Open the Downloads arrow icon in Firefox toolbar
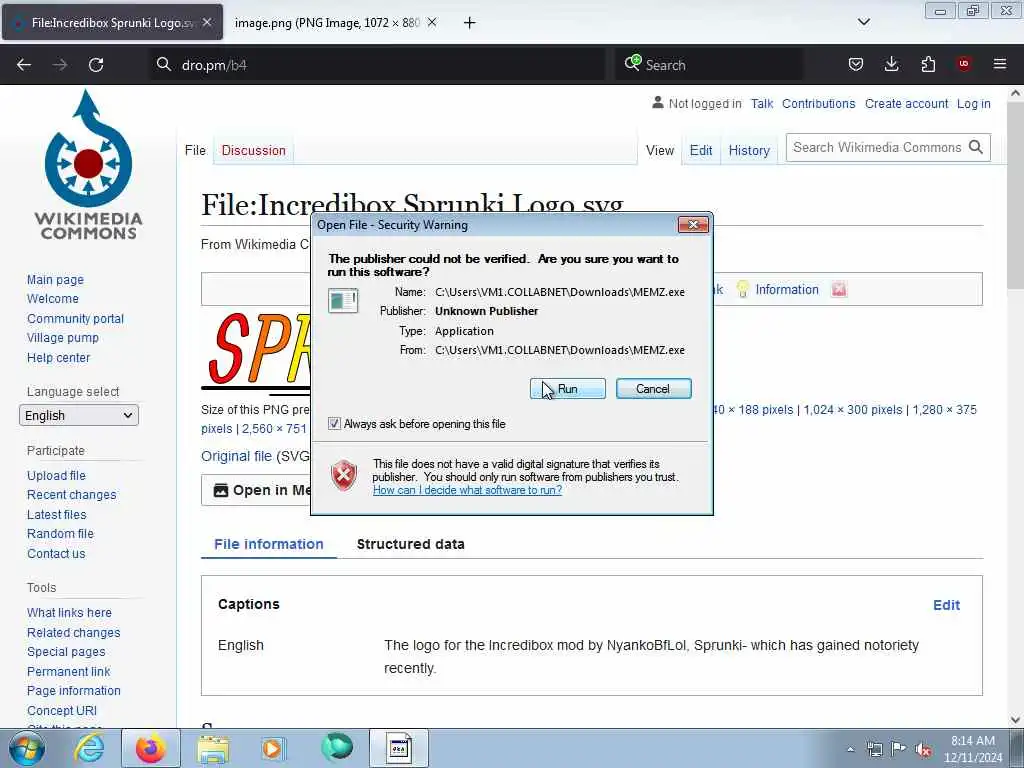The width and height of the screenshot is (1024, 768). point(891,64)
